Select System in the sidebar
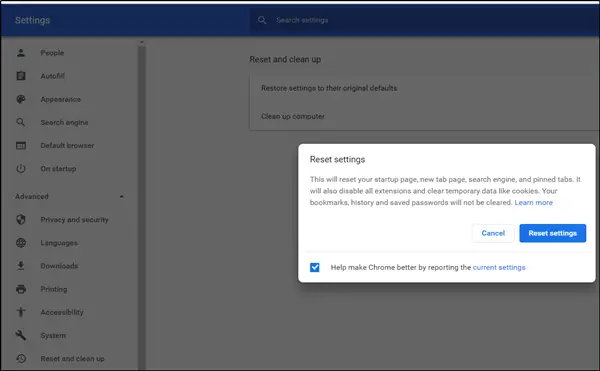The height and width of the screenshot is (371, 600). click(53, 335)
